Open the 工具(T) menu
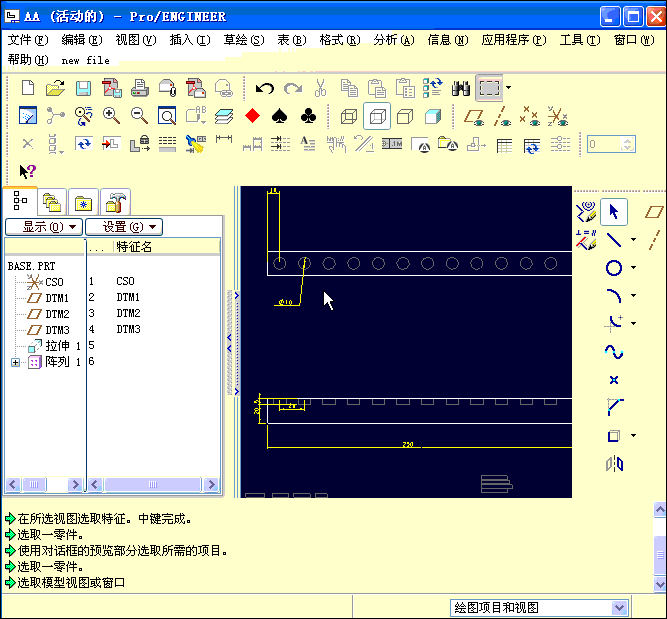 pyautogui.click(x=580, y=40)
